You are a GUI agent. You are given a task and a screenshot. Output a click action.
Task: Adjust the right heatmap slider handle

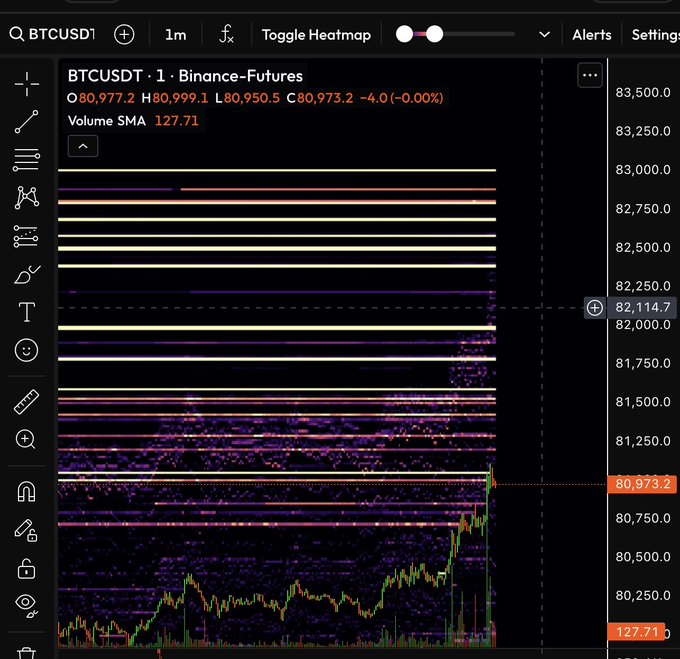[434, 34]
